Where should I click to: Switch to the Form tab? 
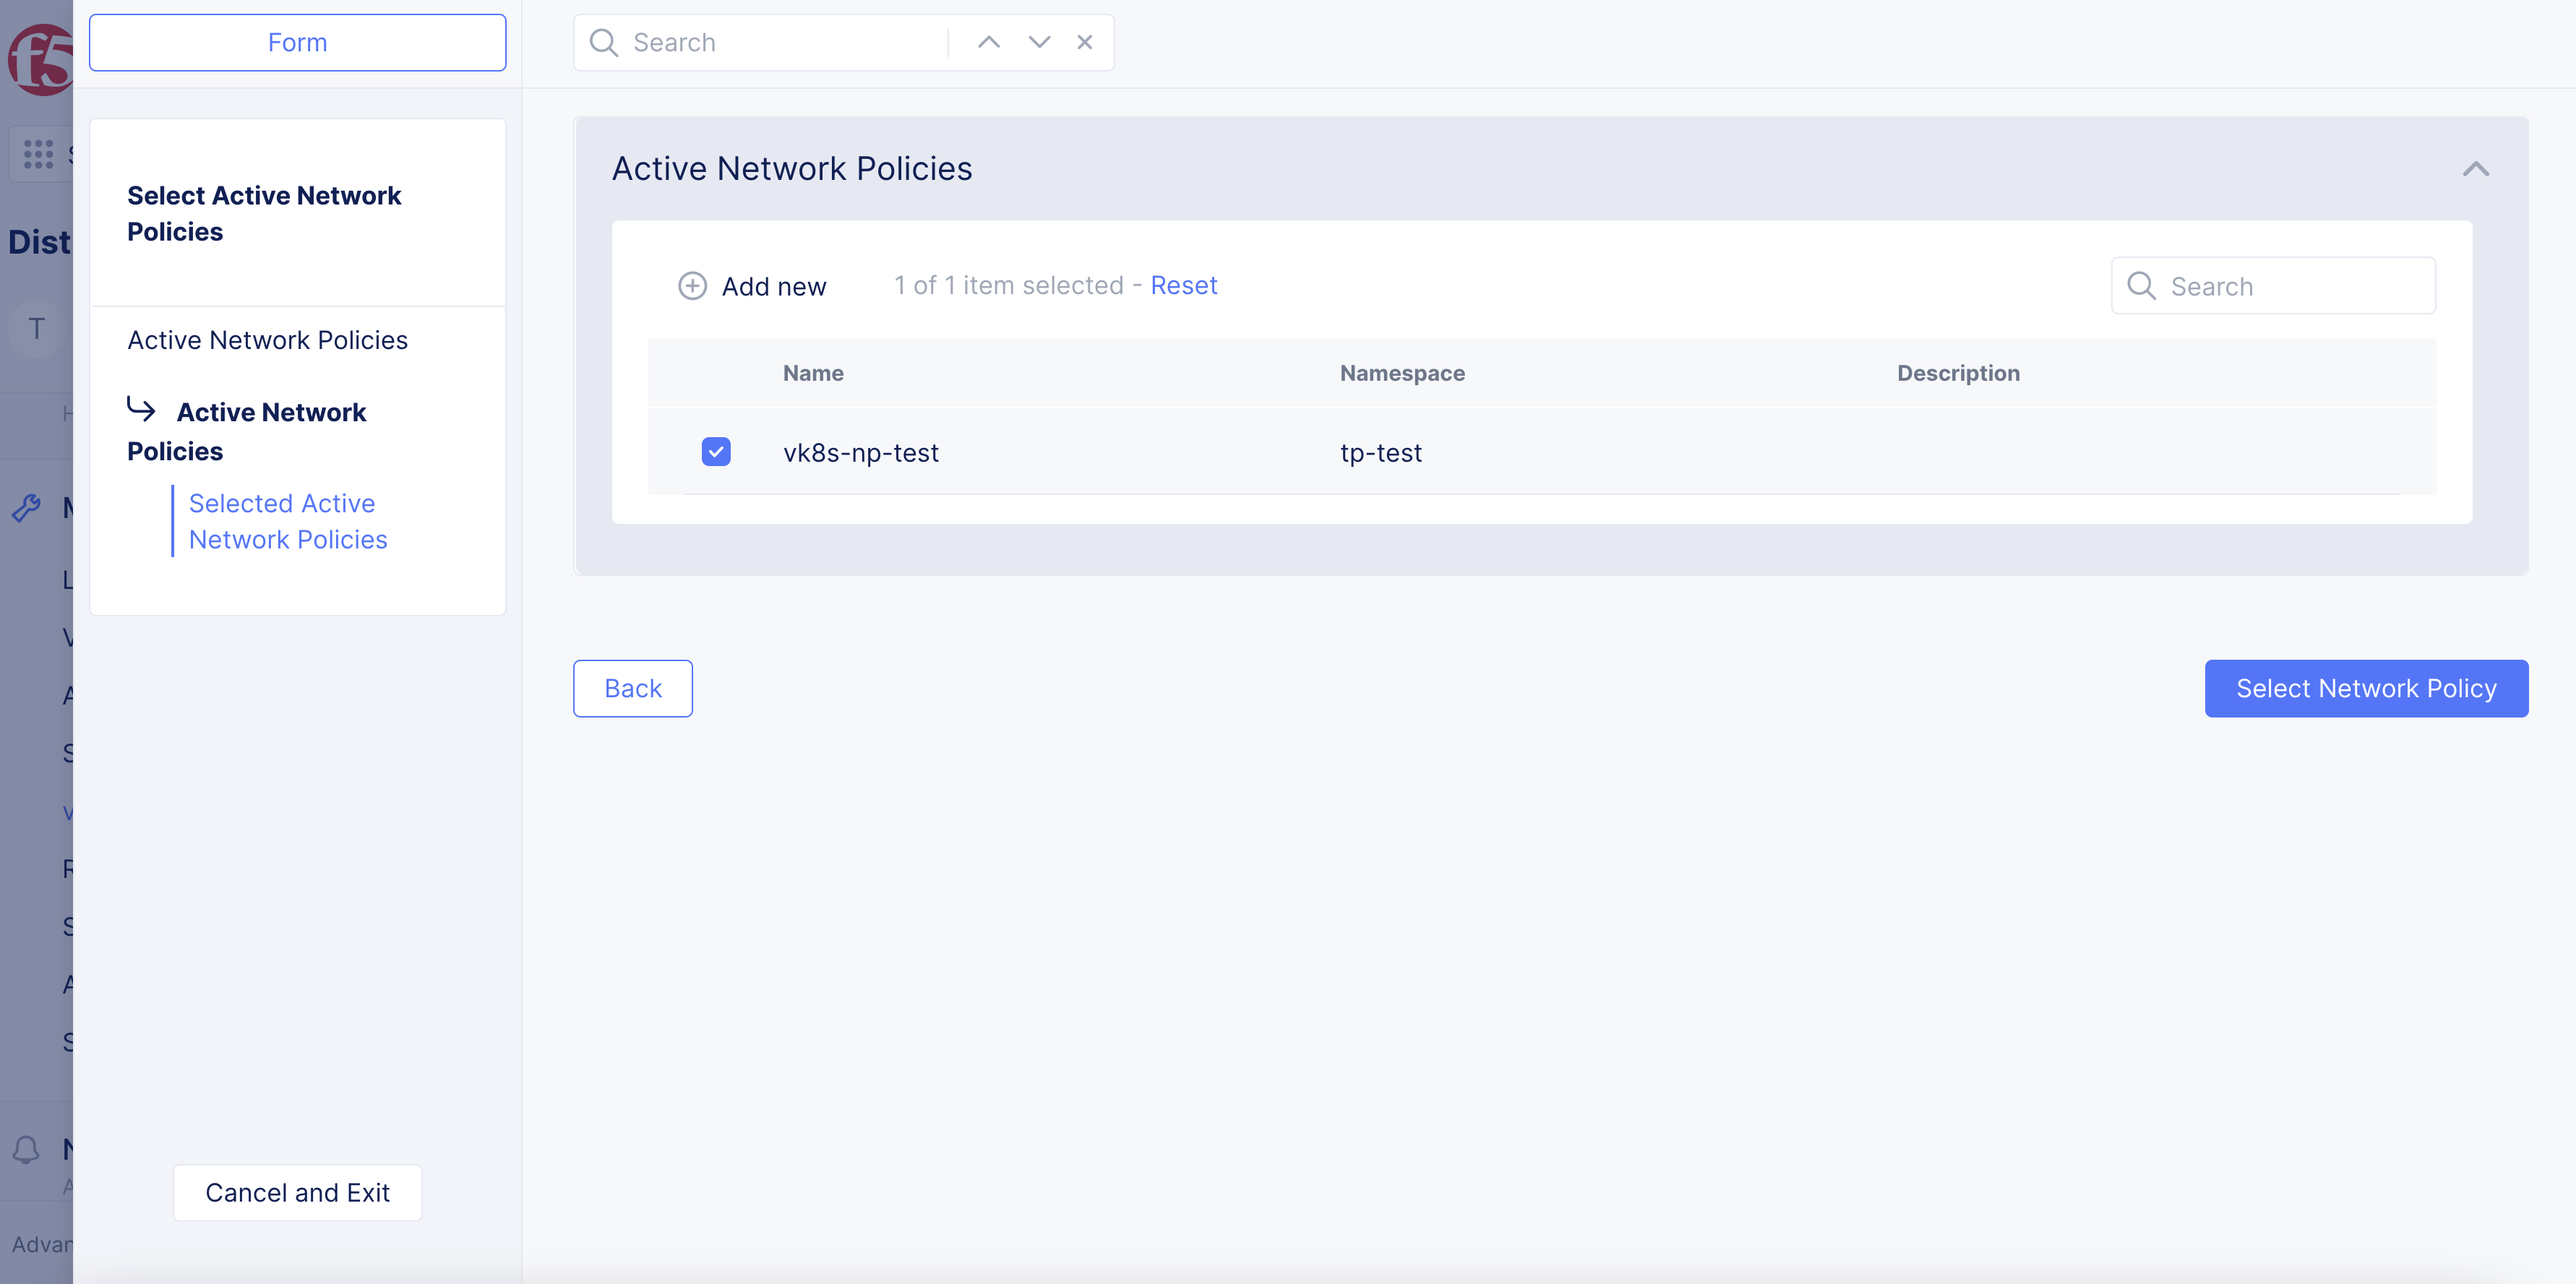click(297, 42)
